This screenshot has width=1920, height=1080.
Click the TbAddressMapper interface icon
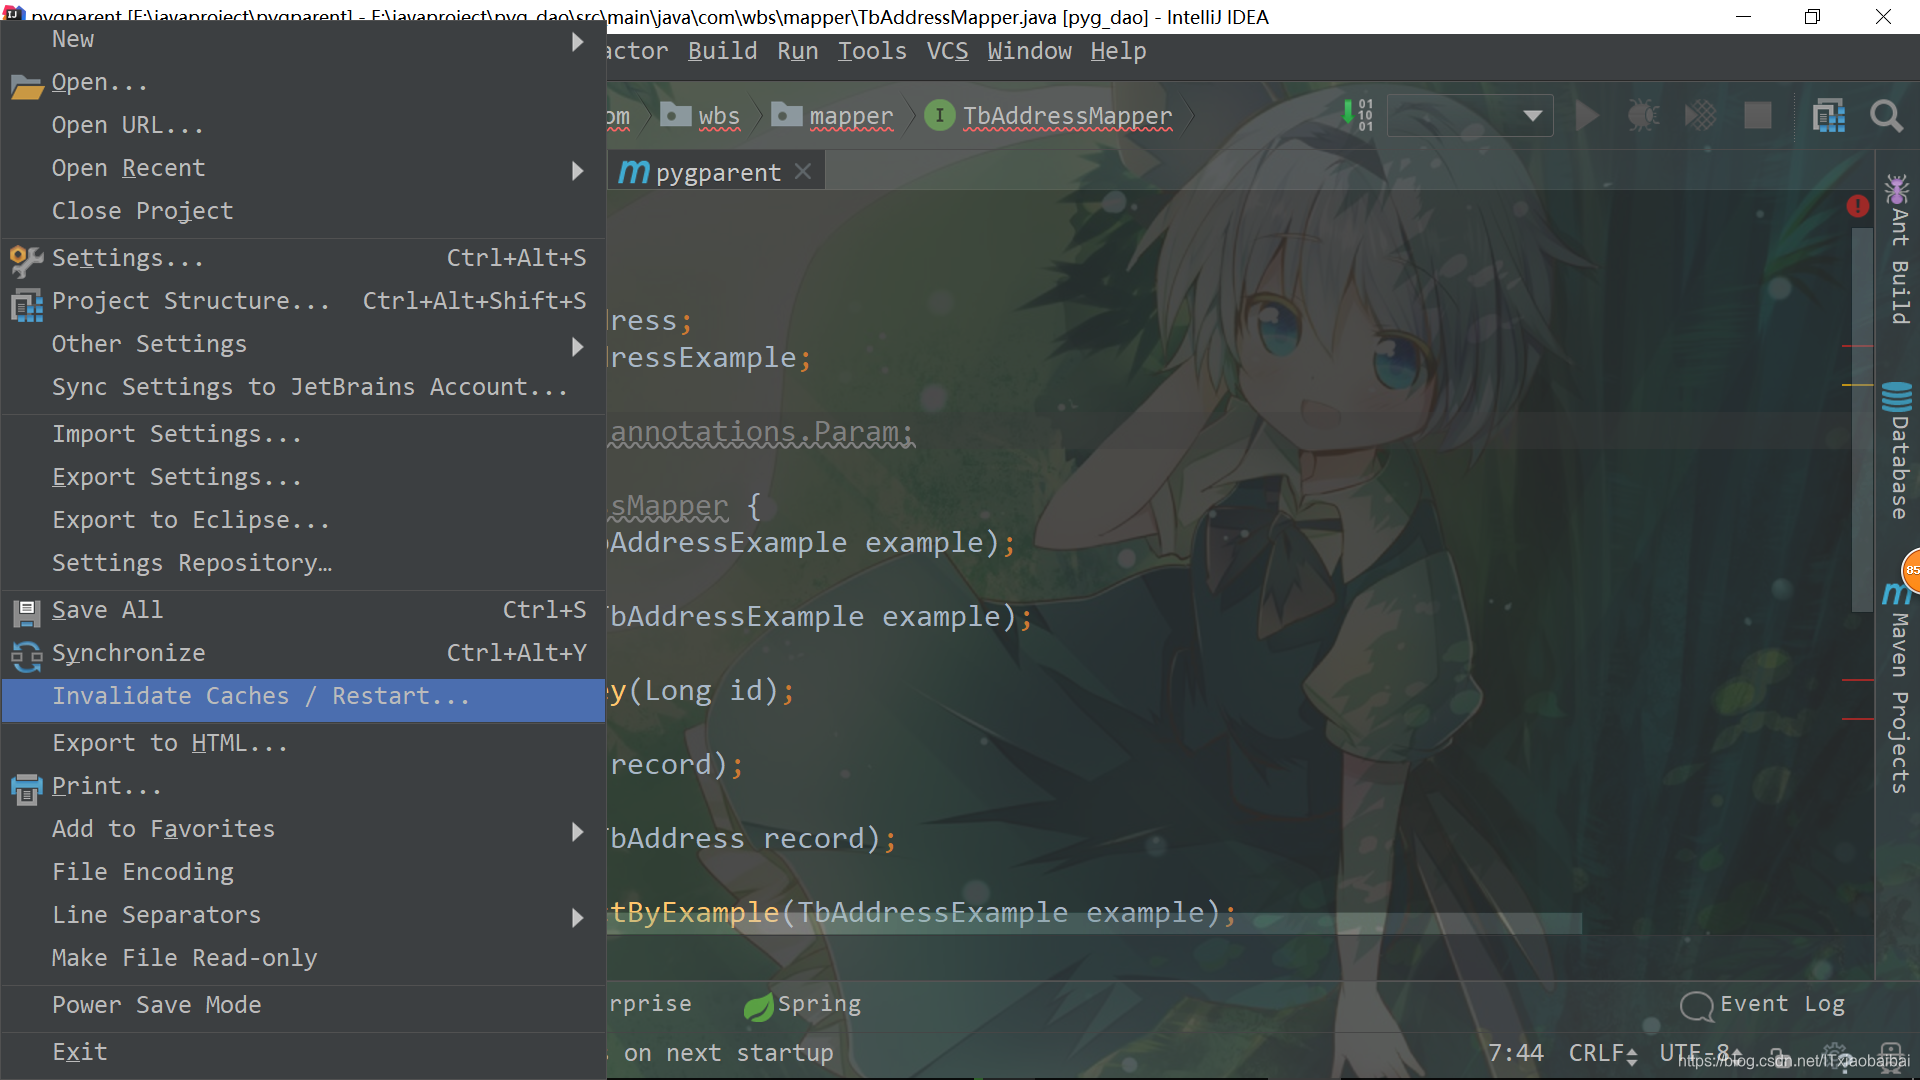(x=939, y=116)
